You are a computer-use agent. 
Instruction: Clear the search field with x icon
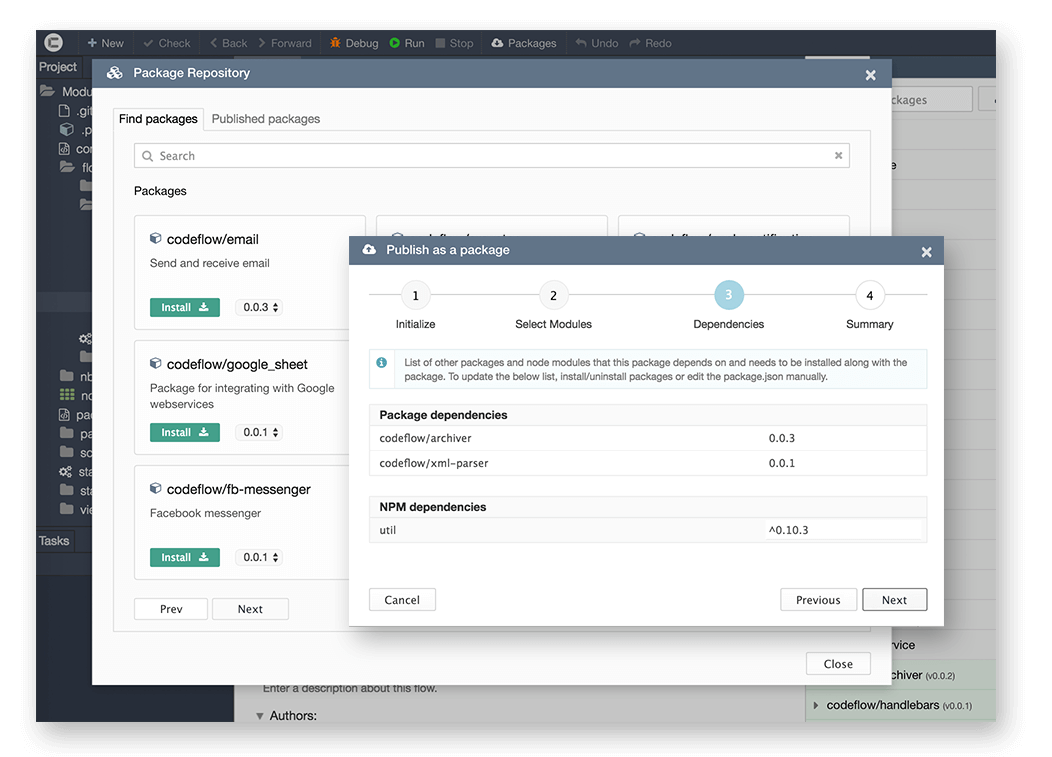click(838, 156)
